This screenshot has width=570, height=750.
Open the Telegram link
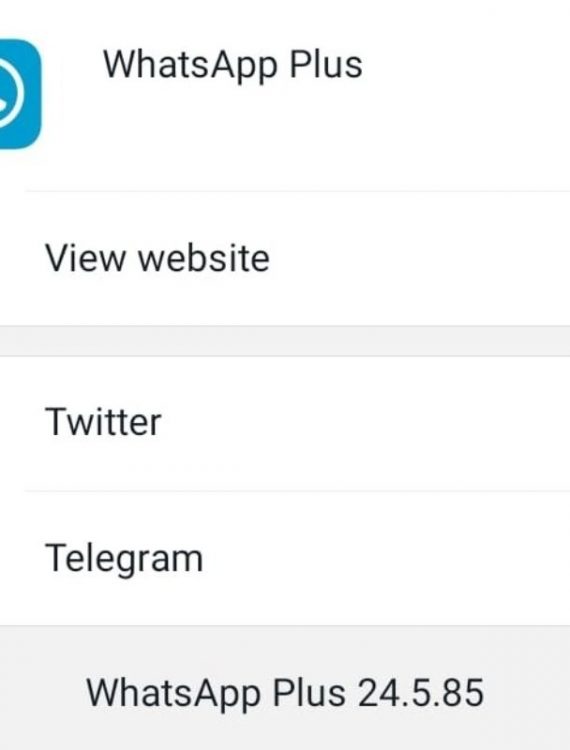pos(285,558)
